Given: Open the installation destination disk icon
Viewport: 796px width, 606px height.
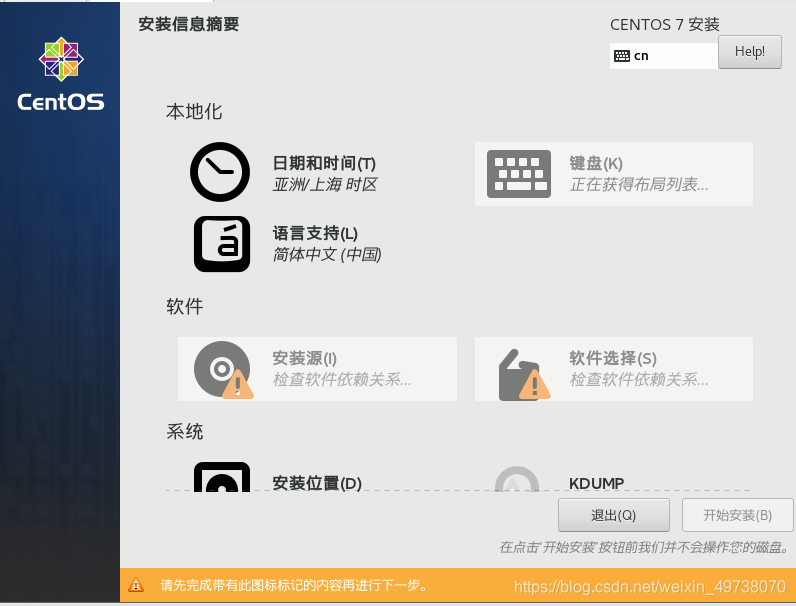Looking at the screenshot, I should pyautogui.click(x=222, y=477).
